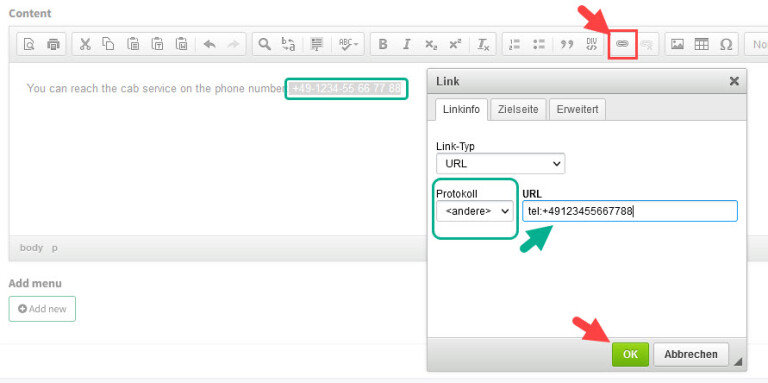Click the cab service sentence text
The height and width of the screenshot is (383, 768).
156,89
